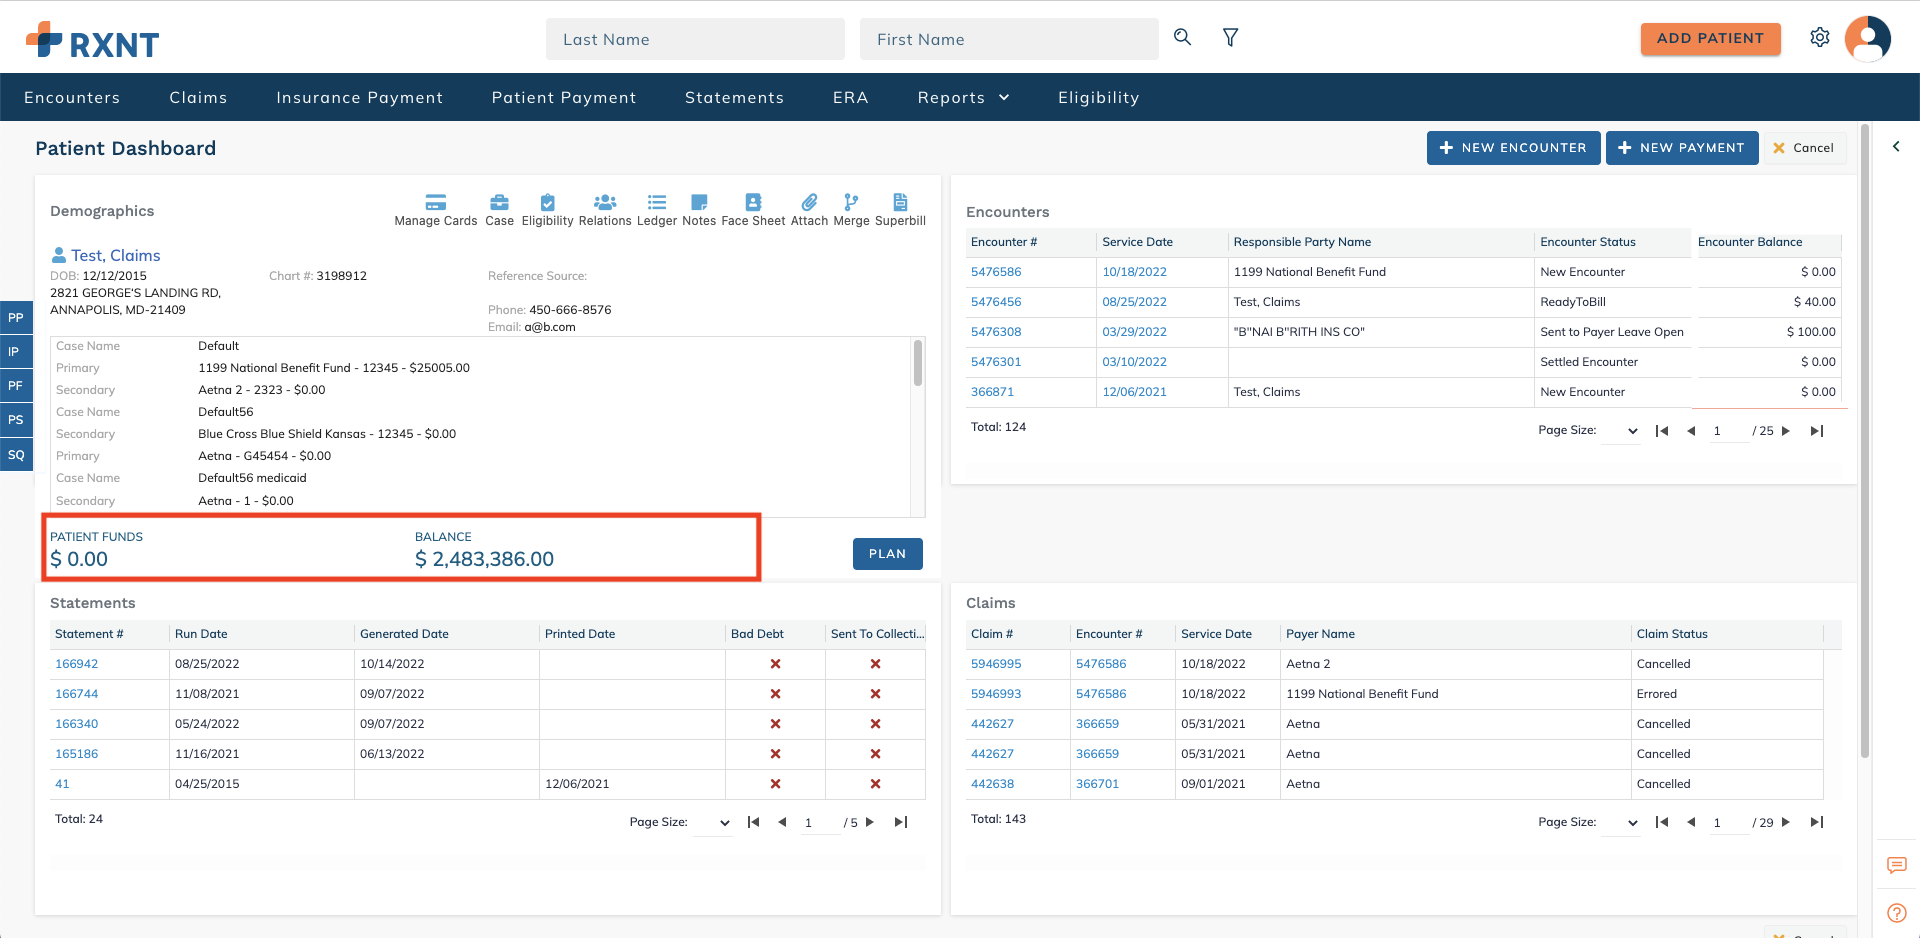Open the ERA menu item
The image size is (1920, 938).
click(x=850, y=97)
